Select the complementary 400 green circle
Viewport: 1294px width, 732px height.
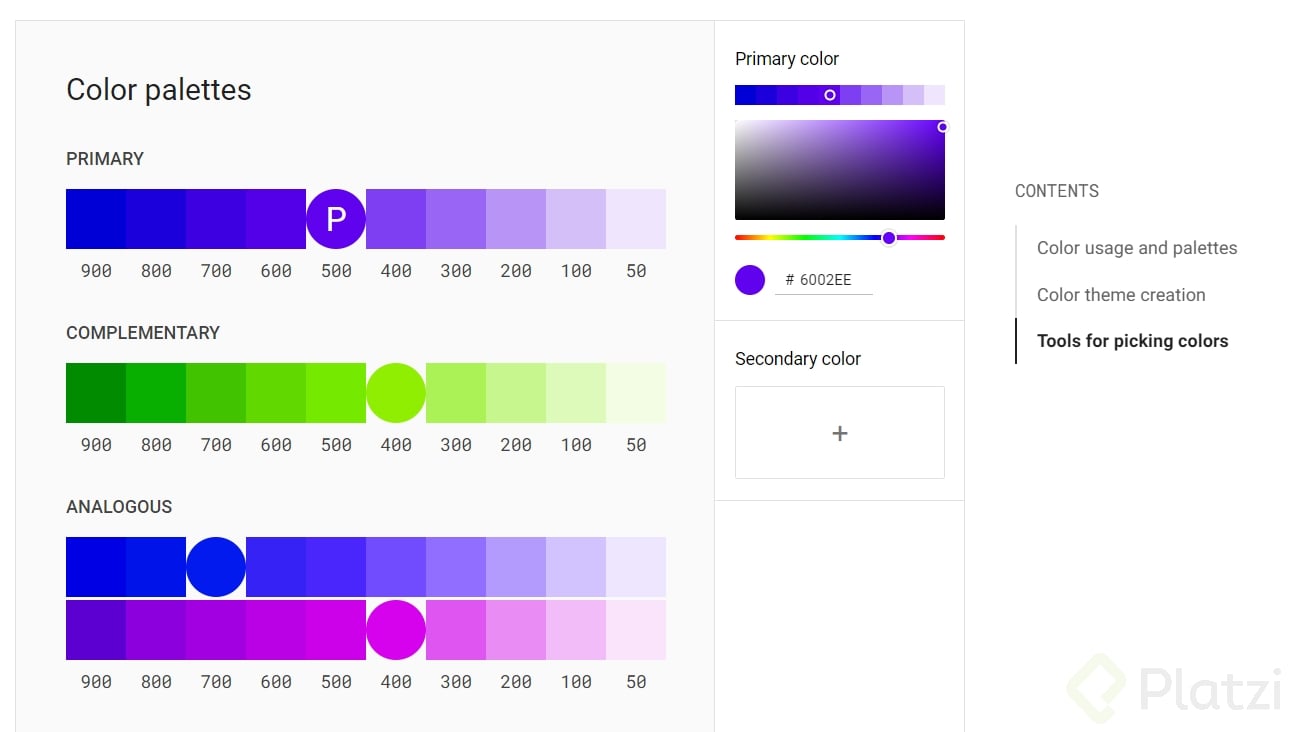[x=396, y=393]
